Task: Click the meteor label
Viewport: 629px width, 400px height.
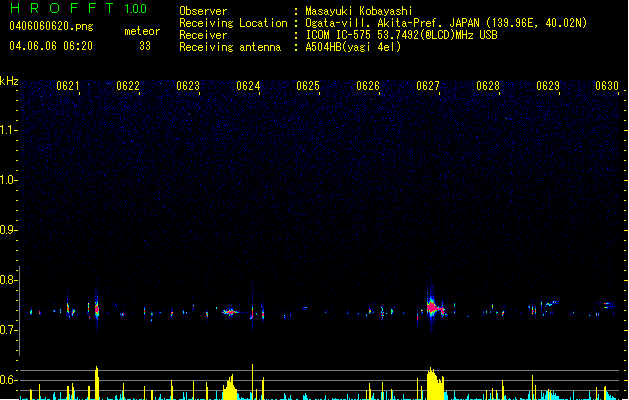Action: 142,31
